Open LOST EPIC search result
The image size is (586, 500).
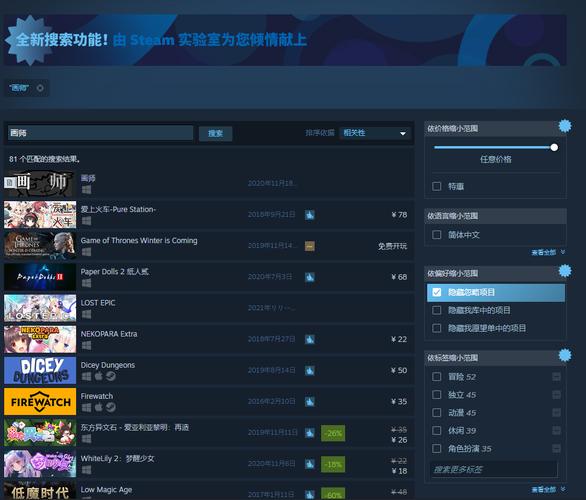pyautogui.click(x=209, y=308)
